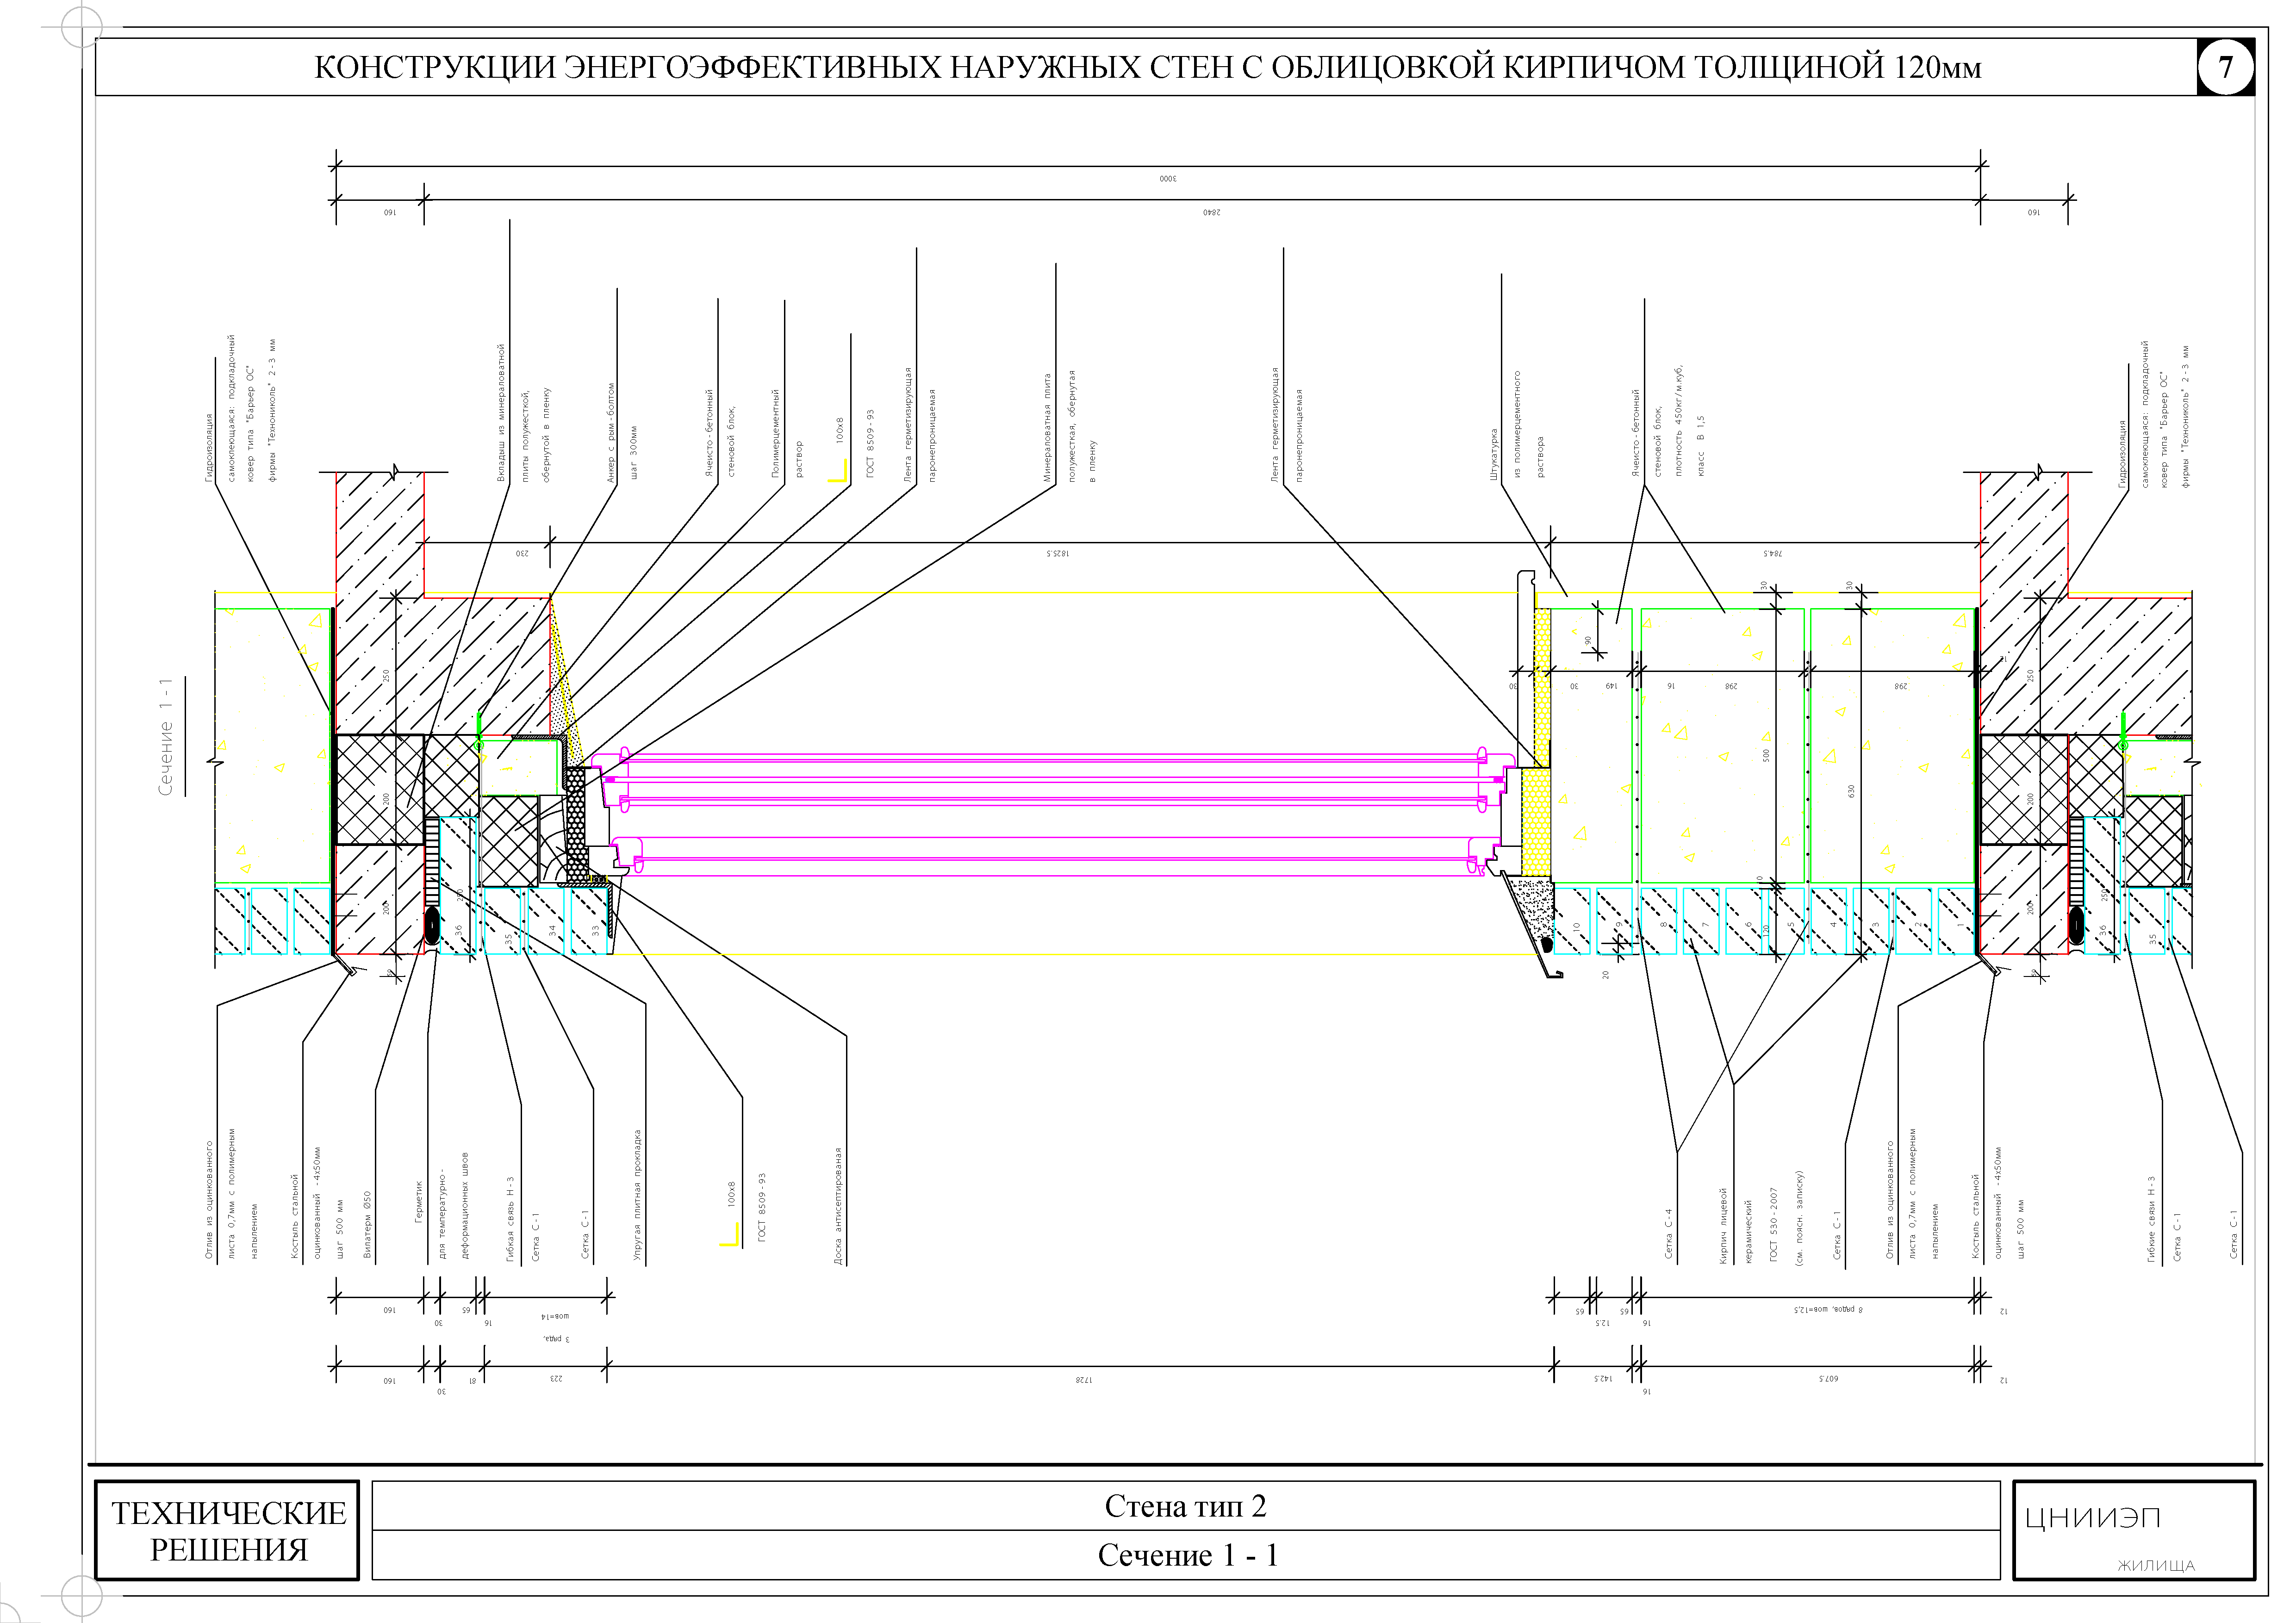
Task: Click the annotation деформационных швов
Action: (465, 1206)
